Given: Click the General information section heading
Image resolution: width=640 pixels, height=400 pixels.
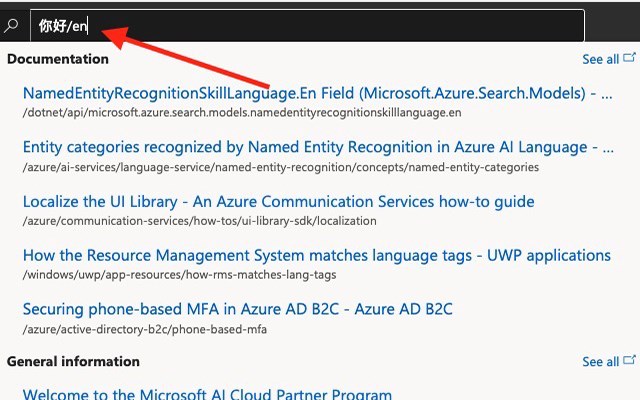Looking at the screenshot, I should (x=73, y=362).
